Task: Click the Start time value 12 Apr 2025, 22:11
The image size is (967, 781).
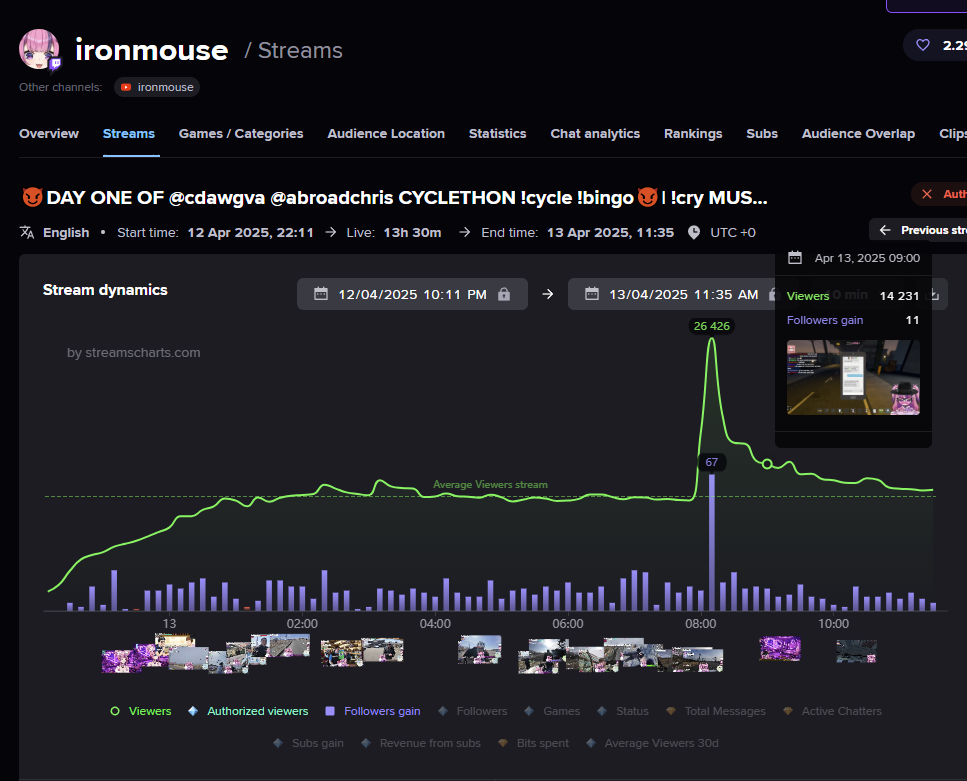Action: 250,233
